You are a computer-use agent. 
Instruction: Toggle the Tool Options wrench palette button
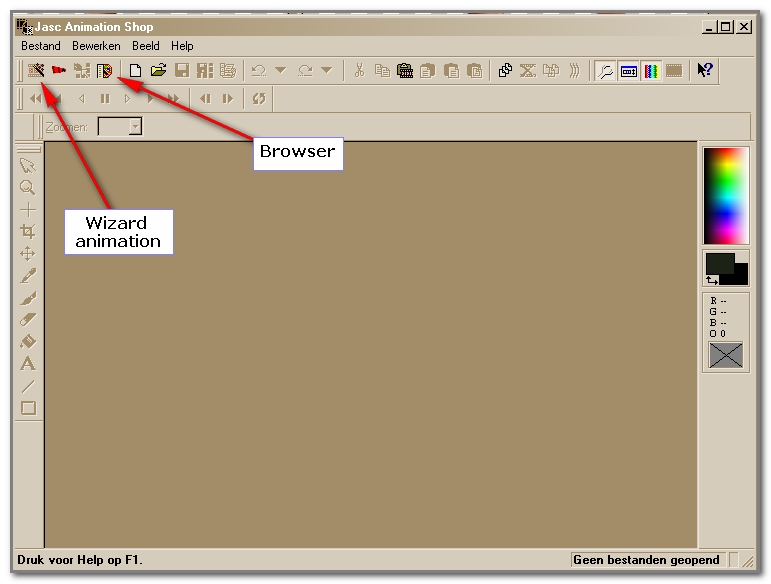(x=606, y=71)
